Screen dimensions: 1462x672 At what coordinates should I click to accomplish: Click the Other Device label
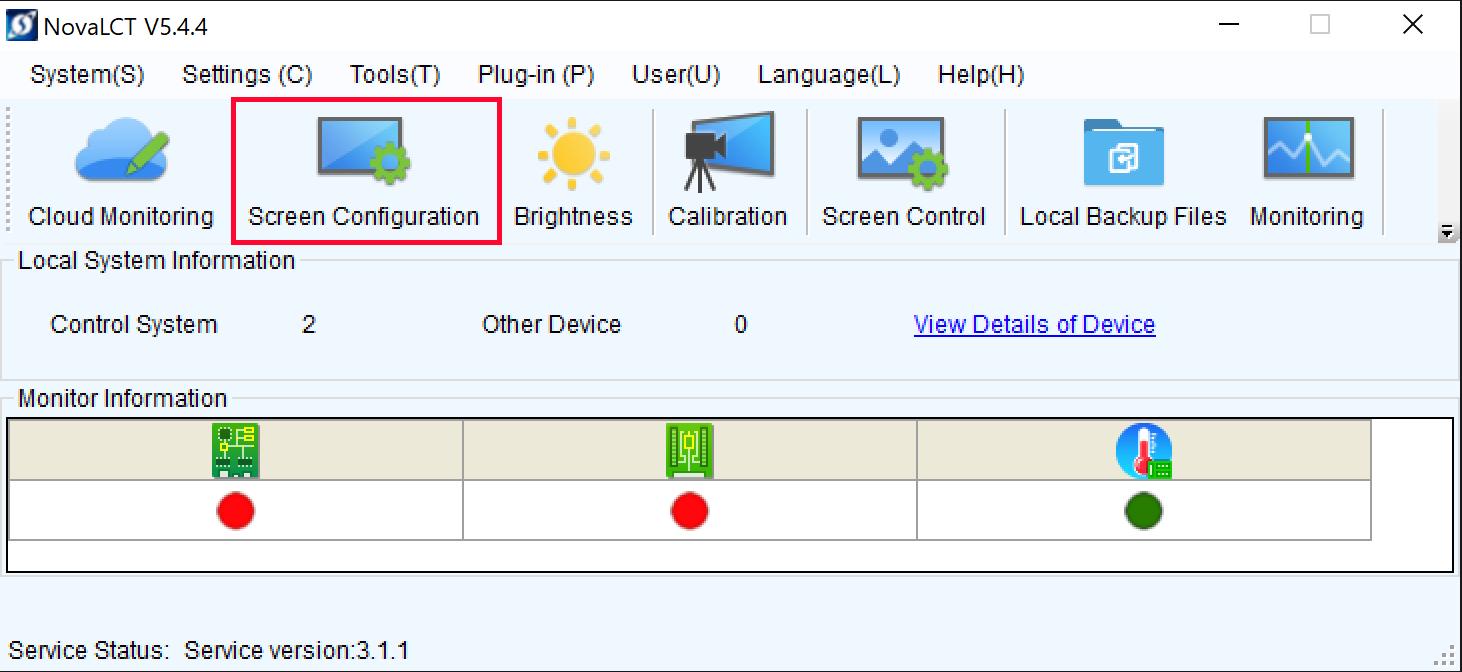tap(551, 324)
